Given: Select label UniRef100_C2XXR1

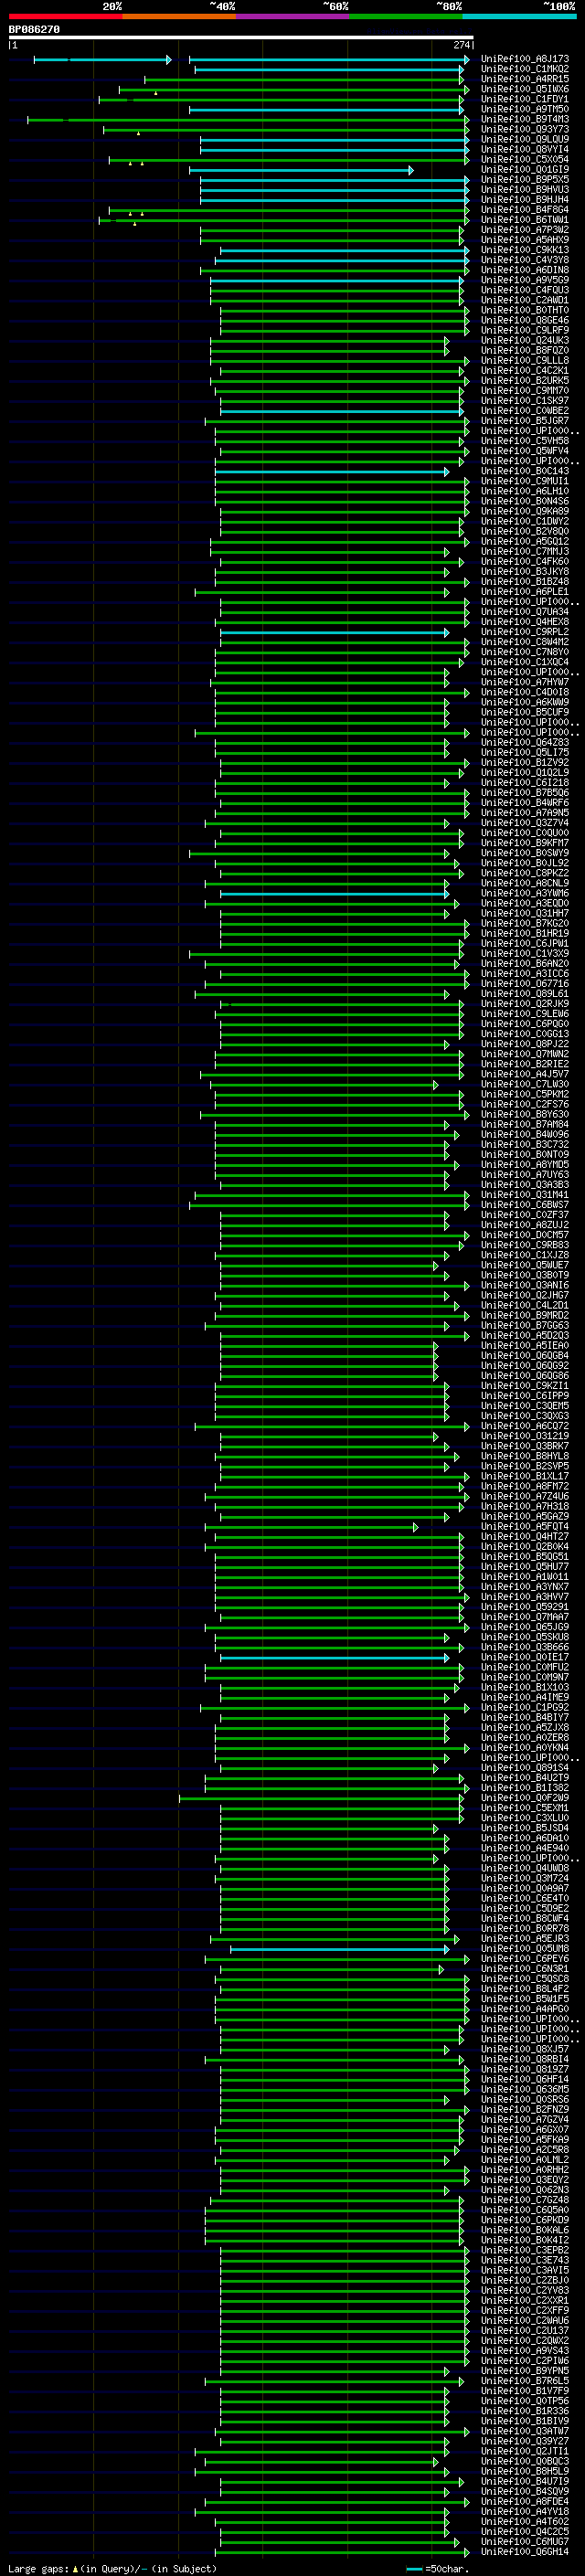Looking at the screenshot, I should click(x=525, y=2300).
